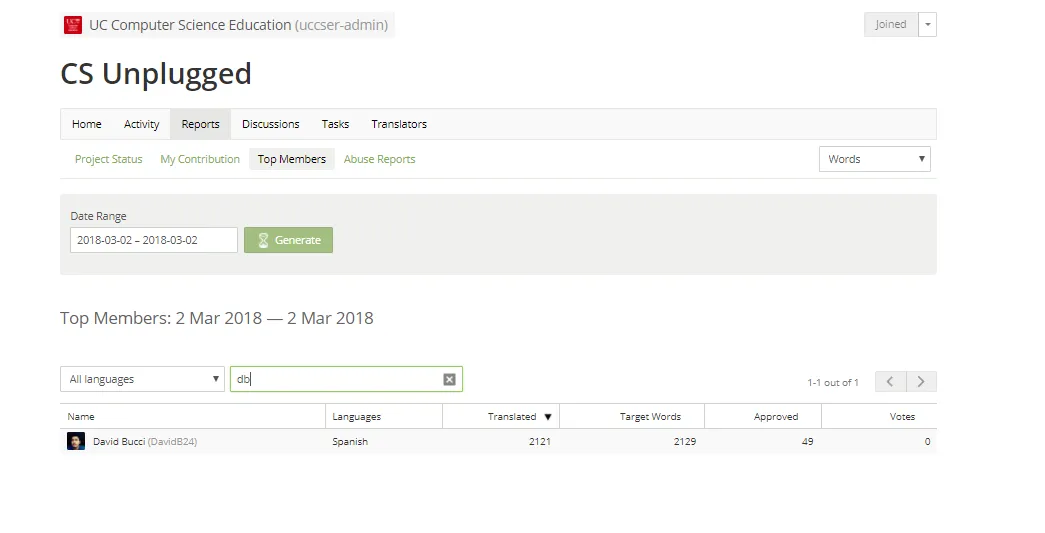Image resolution: width=1045 pixels, height=533 pixels.
Task: Click the votes value 0
Action: coord(927,441)
